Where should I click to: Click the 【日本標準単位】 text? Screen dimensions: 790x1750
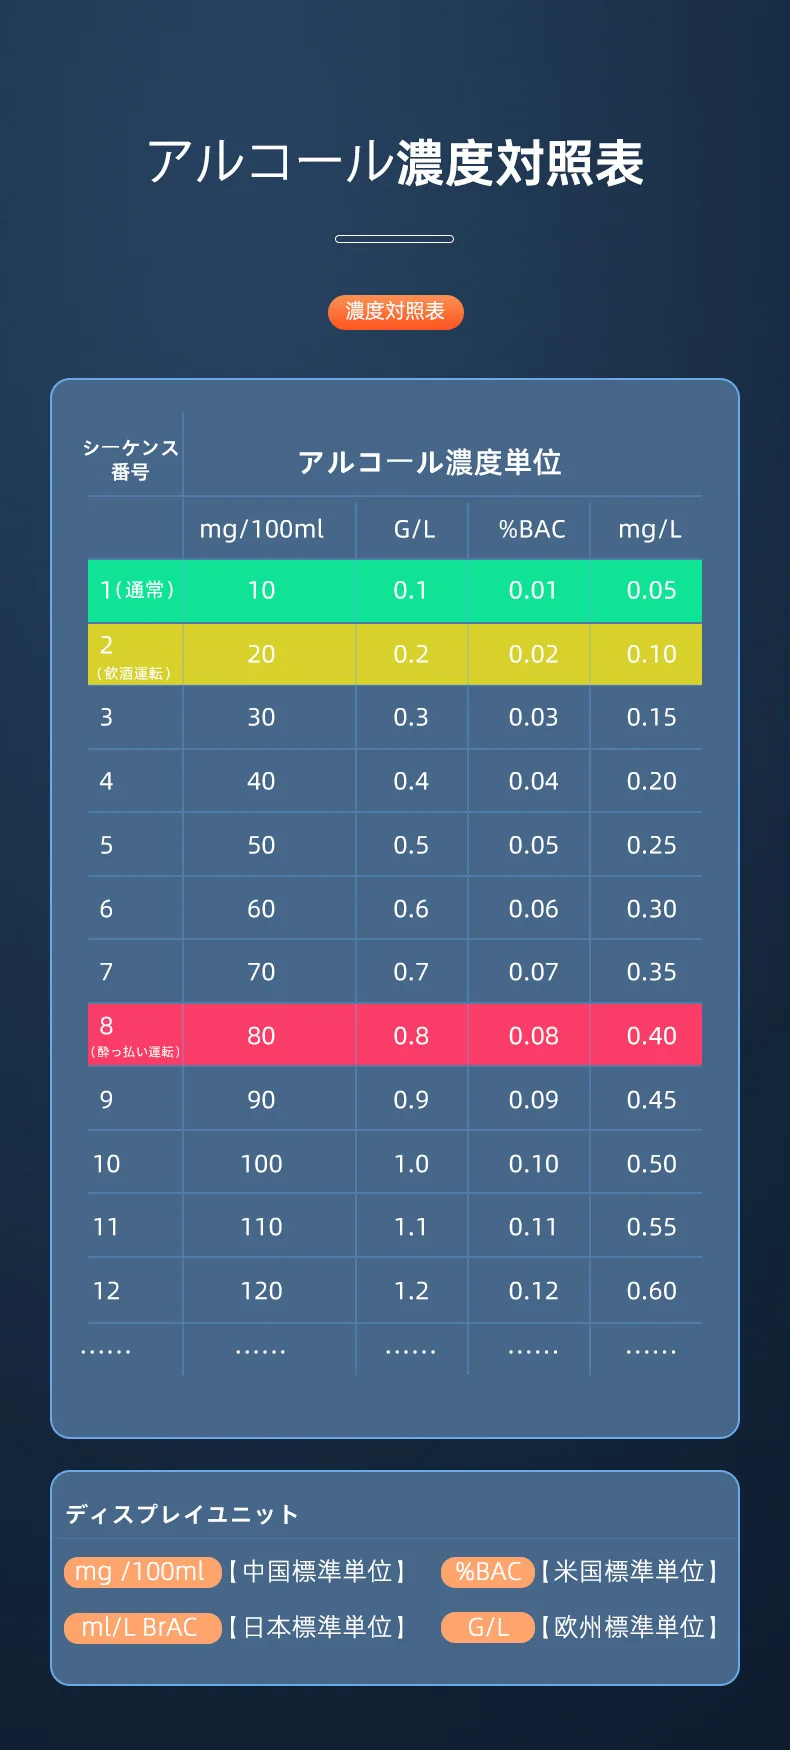point(317,1628)
